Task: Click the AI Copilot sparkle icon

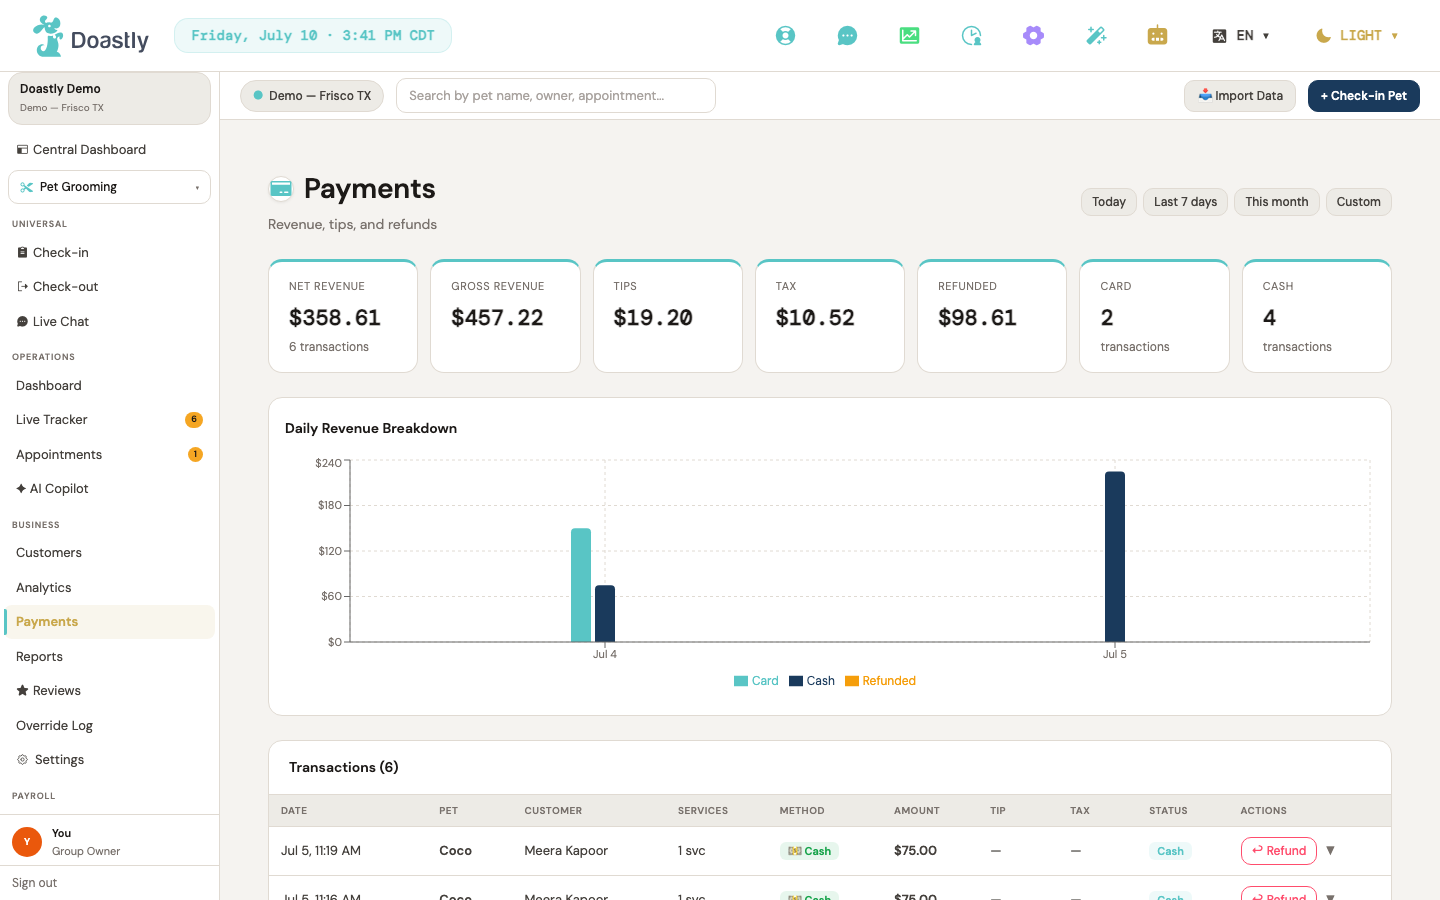Action: (21, 489)
